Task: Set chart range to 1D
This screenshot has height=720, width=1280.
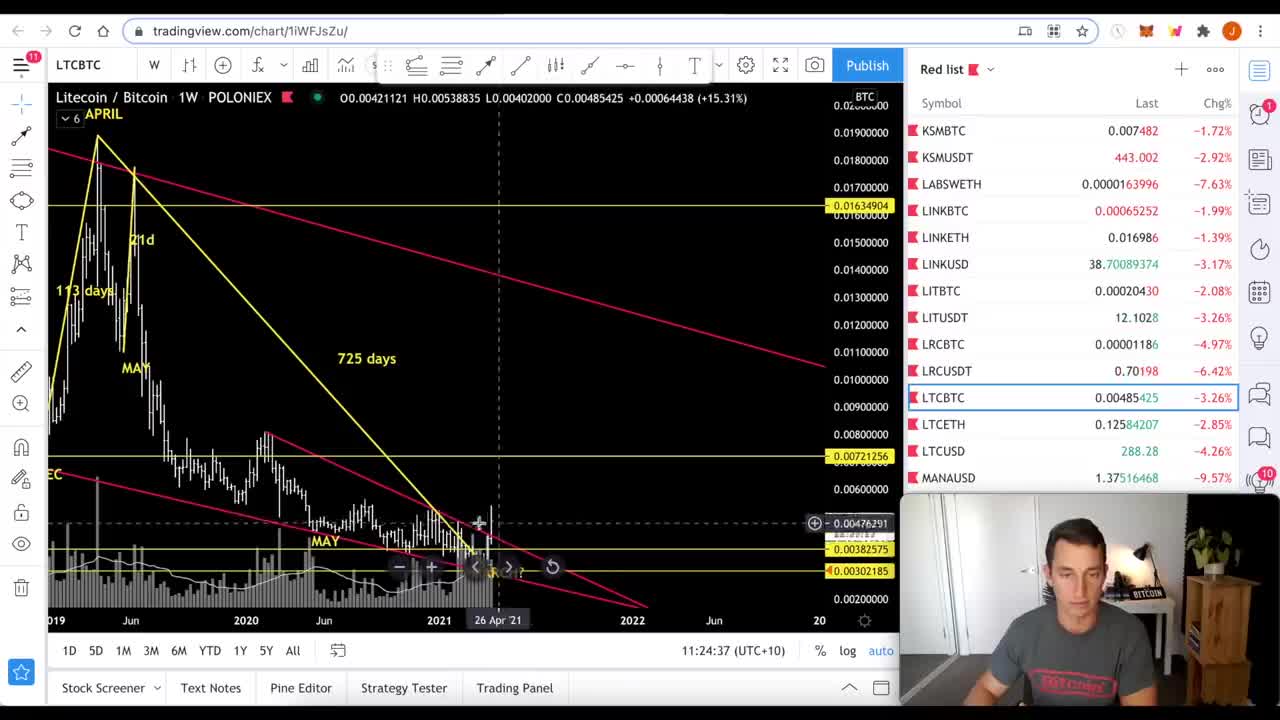Action: (x=69, y=651)
